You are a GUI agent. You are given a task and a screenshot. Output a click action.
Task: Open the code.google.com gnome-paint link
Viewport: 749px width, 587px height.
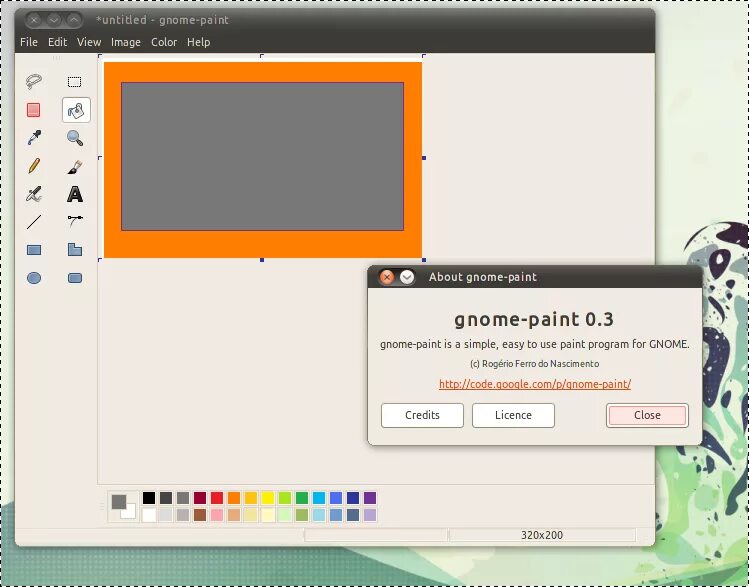click(x=535, y=384)
